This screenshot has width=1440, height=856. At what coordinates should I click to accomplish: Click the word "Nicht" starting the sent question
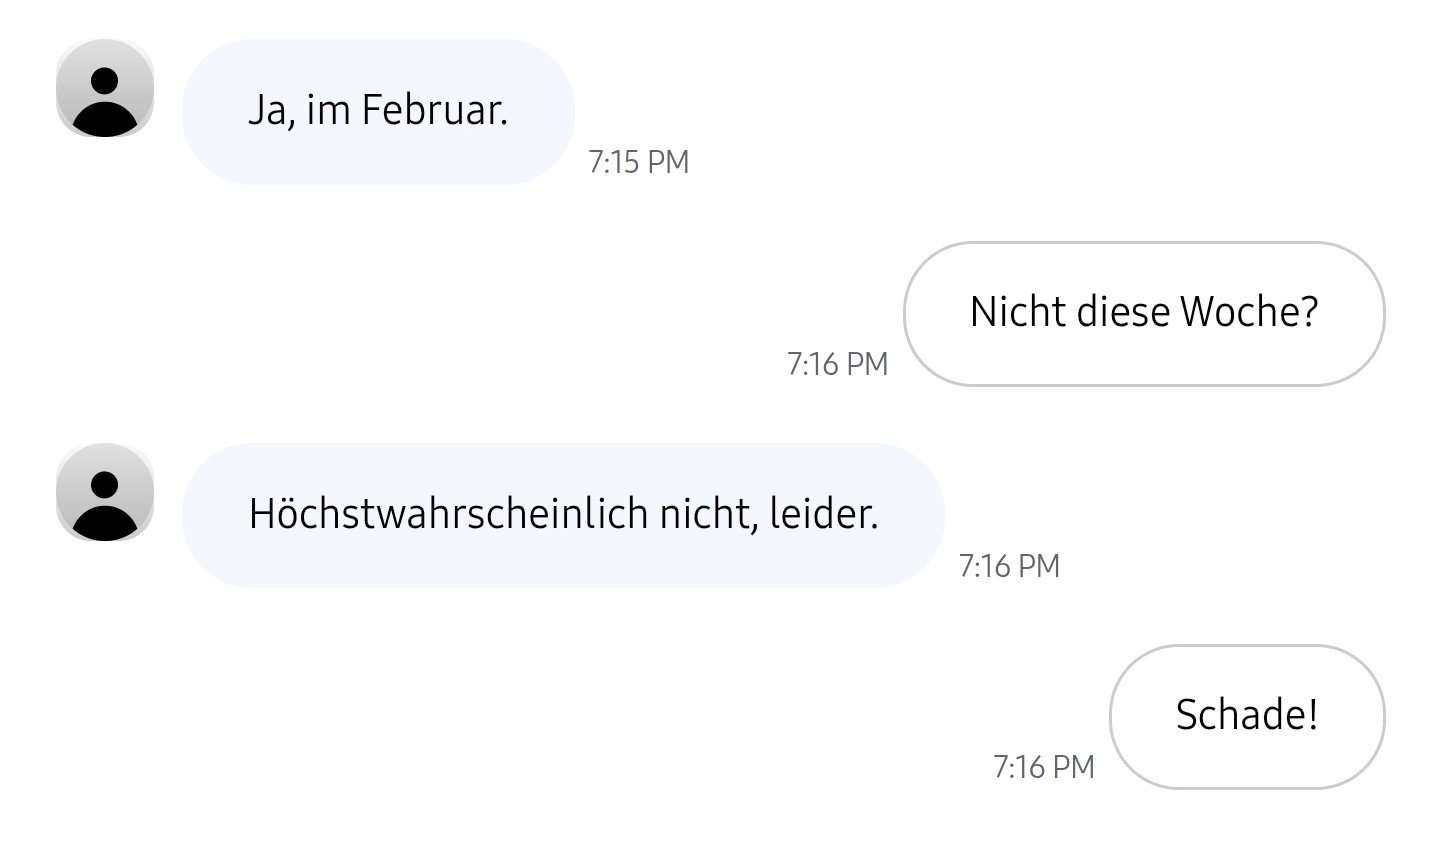tap(1017, 312)
